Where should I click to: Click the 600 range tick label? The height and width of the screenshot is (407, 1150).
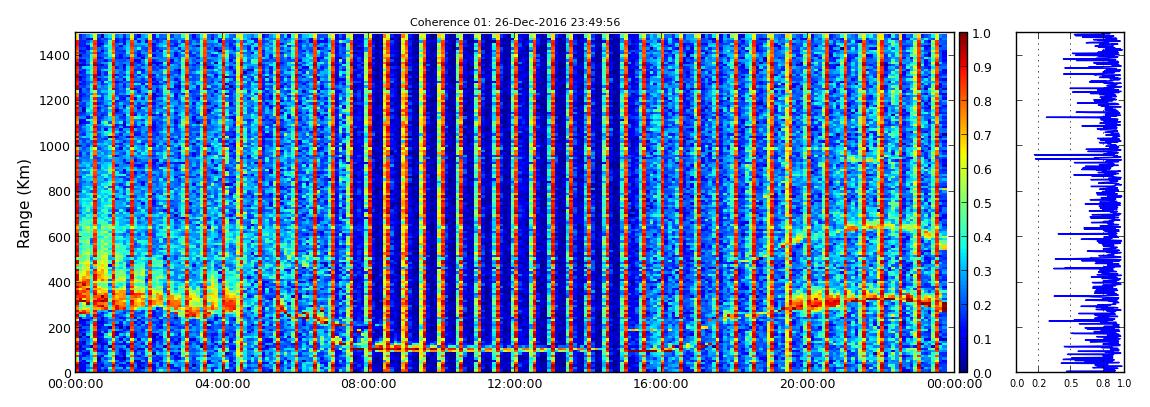coord(57,237)
